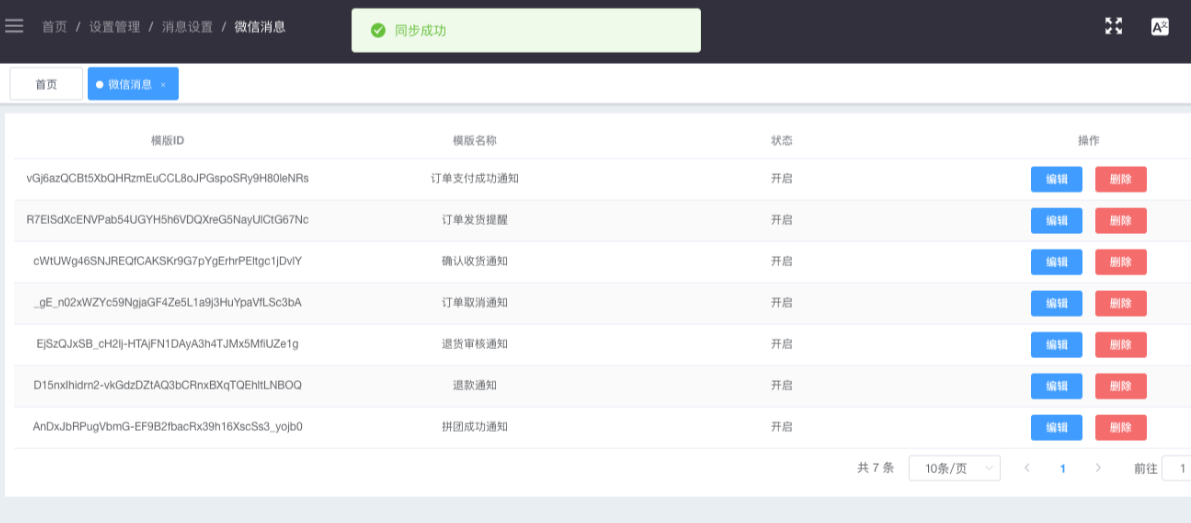
Task: Click template ID starting with AnDxJbRPugVbmG
Action: 168,427
